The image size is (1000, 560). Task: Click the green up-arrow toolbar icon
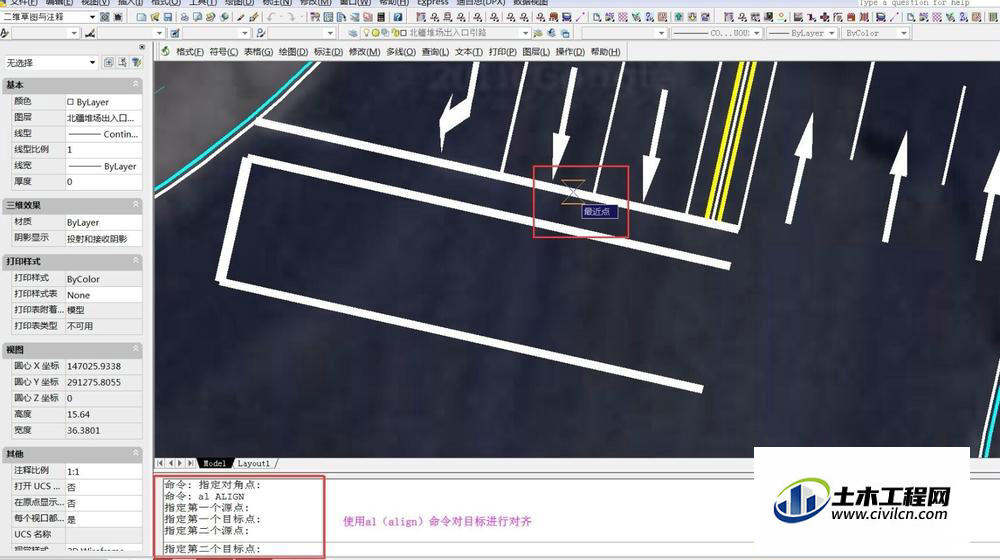[679, 17]
